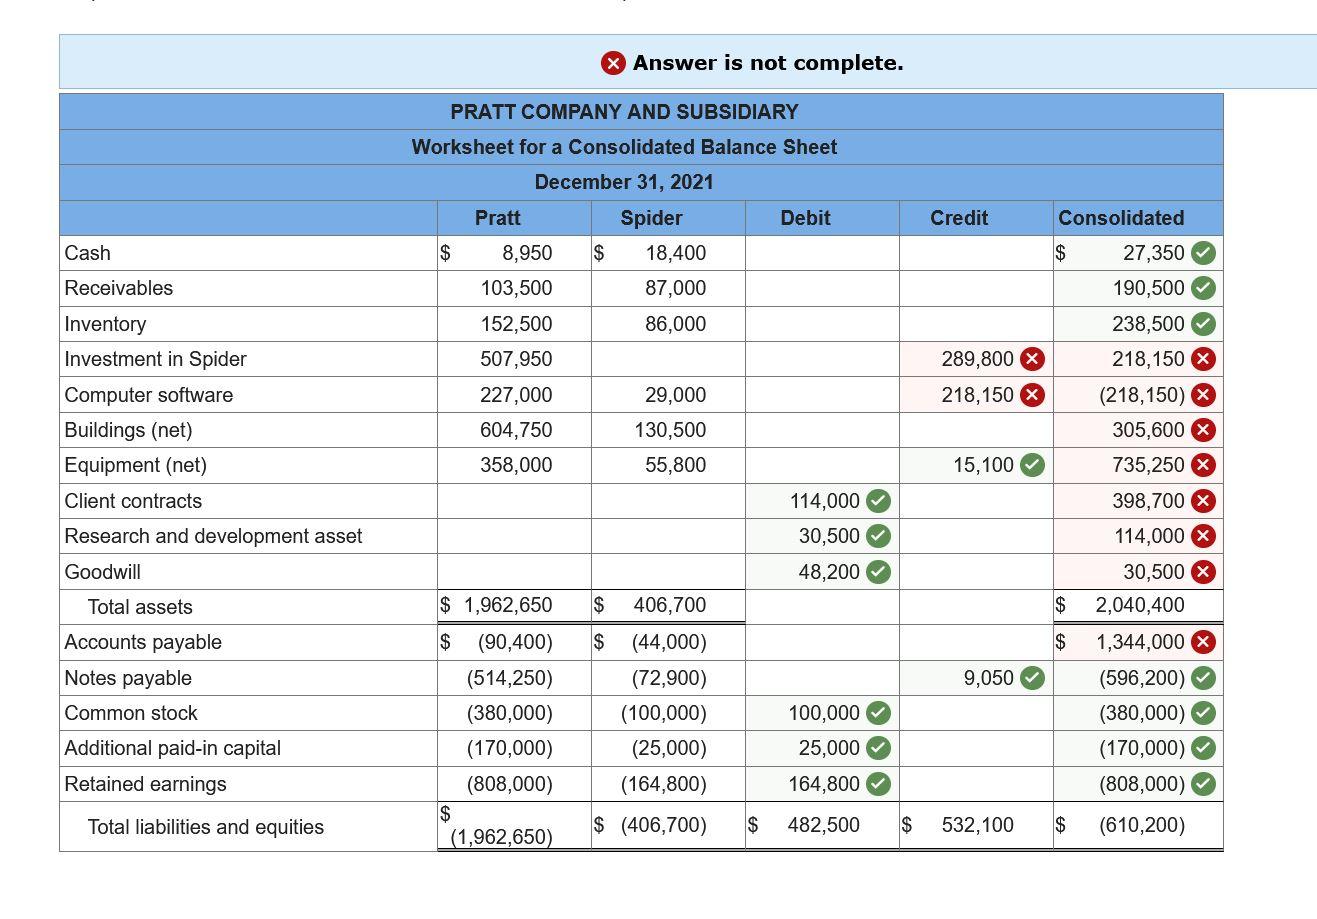Click green check next to Receivables consolidated 190,500

1204,288
